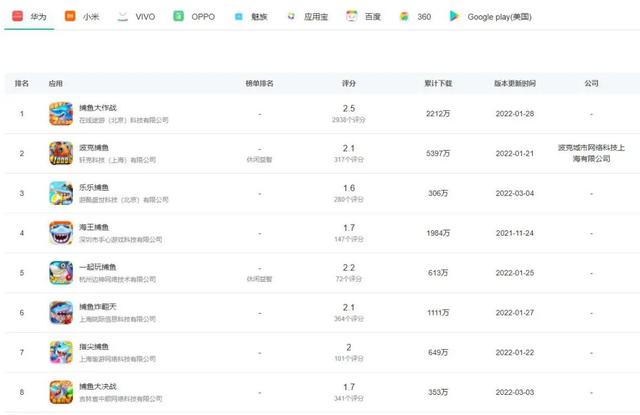Open the 乐乐捕鱼 app icon
The height and width of the screenshot is (415, 640).
click(61, 193)
